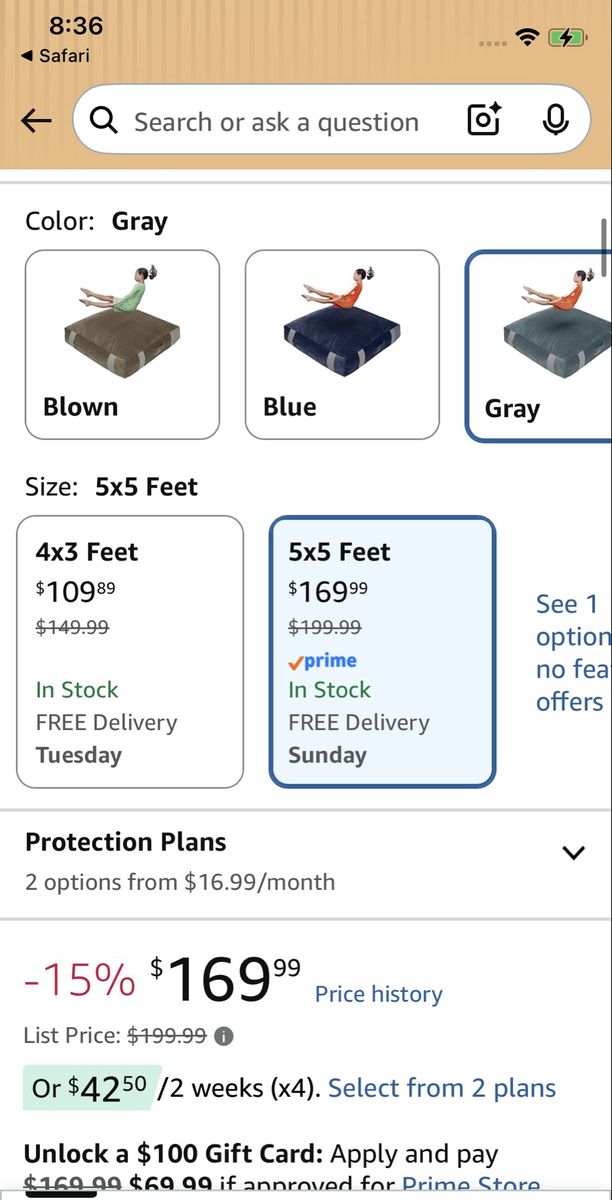Focus the Search or ask a question field
The image size is (612, 1200).
click(x=276, y=122)
